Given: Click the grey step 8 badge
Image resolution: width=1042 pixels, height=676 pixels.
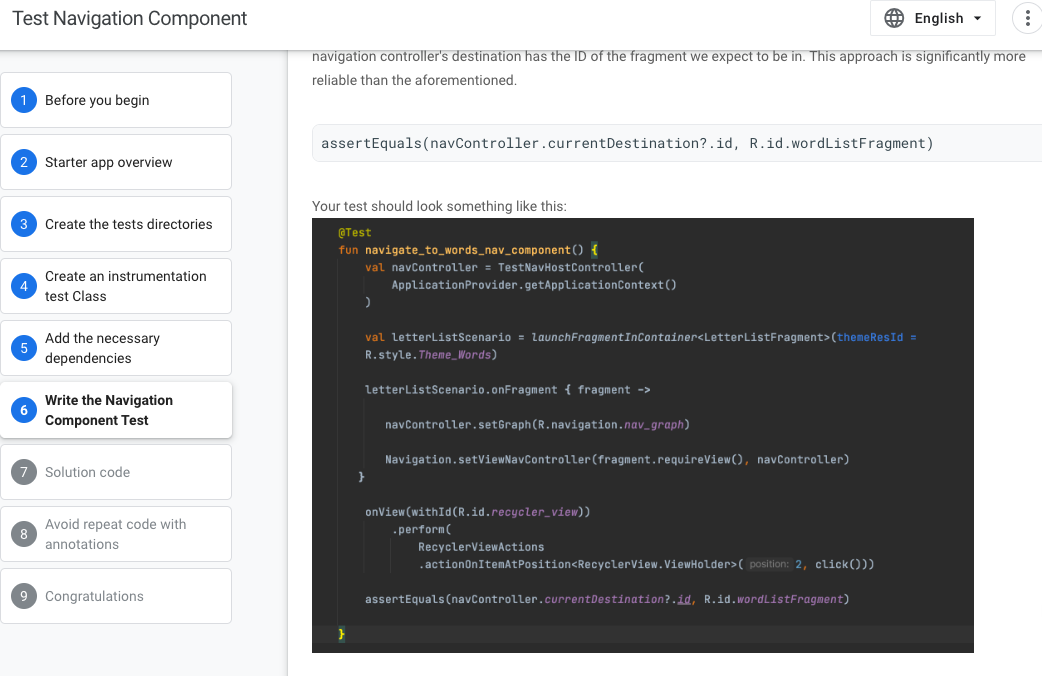Looking at the screenshot, I should coord(25,534).
